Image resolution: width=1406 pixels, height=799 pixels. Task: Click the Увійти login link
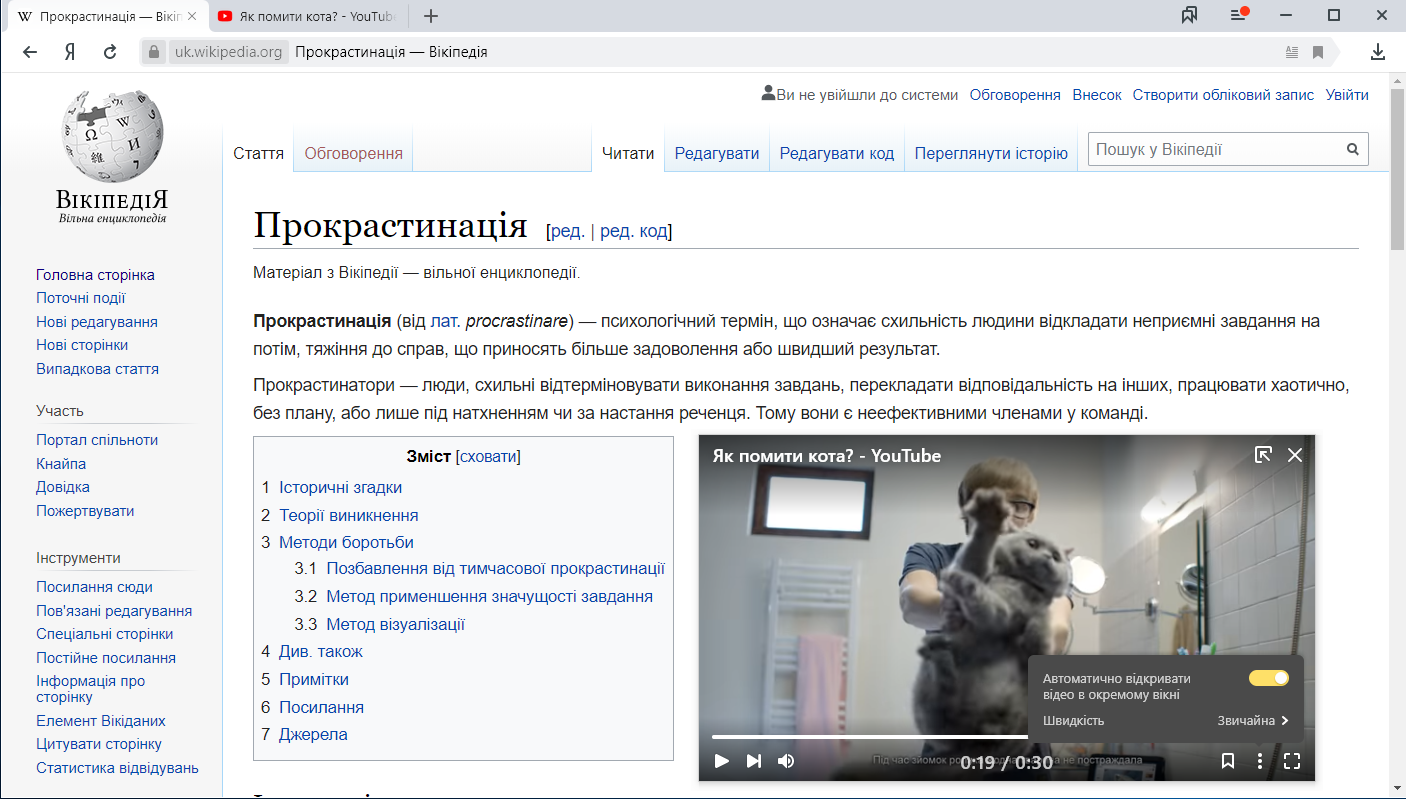(1347, 95)
